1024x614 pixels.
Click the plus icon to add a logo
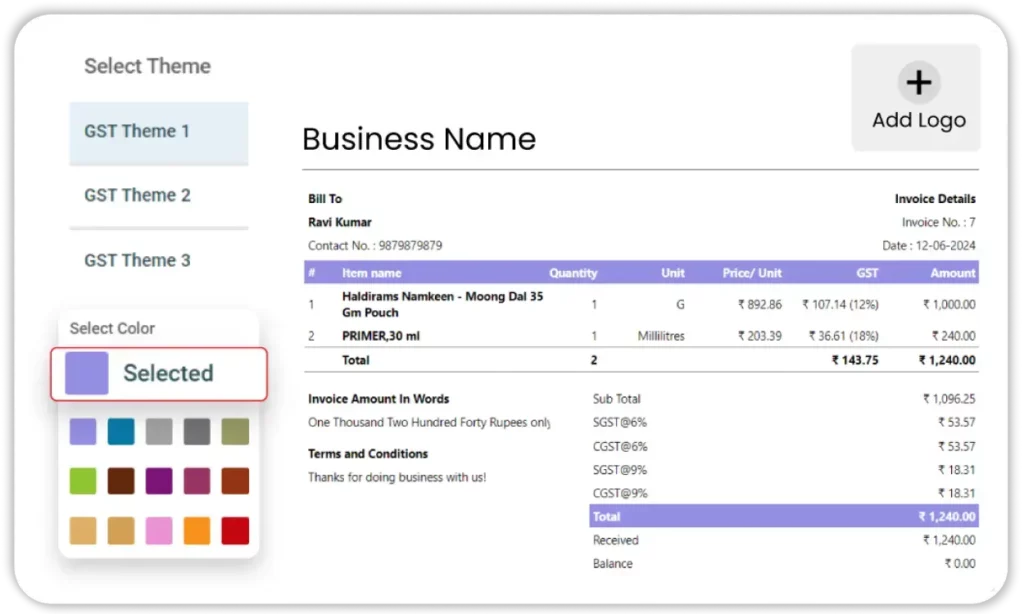click(x=917, y=83)
